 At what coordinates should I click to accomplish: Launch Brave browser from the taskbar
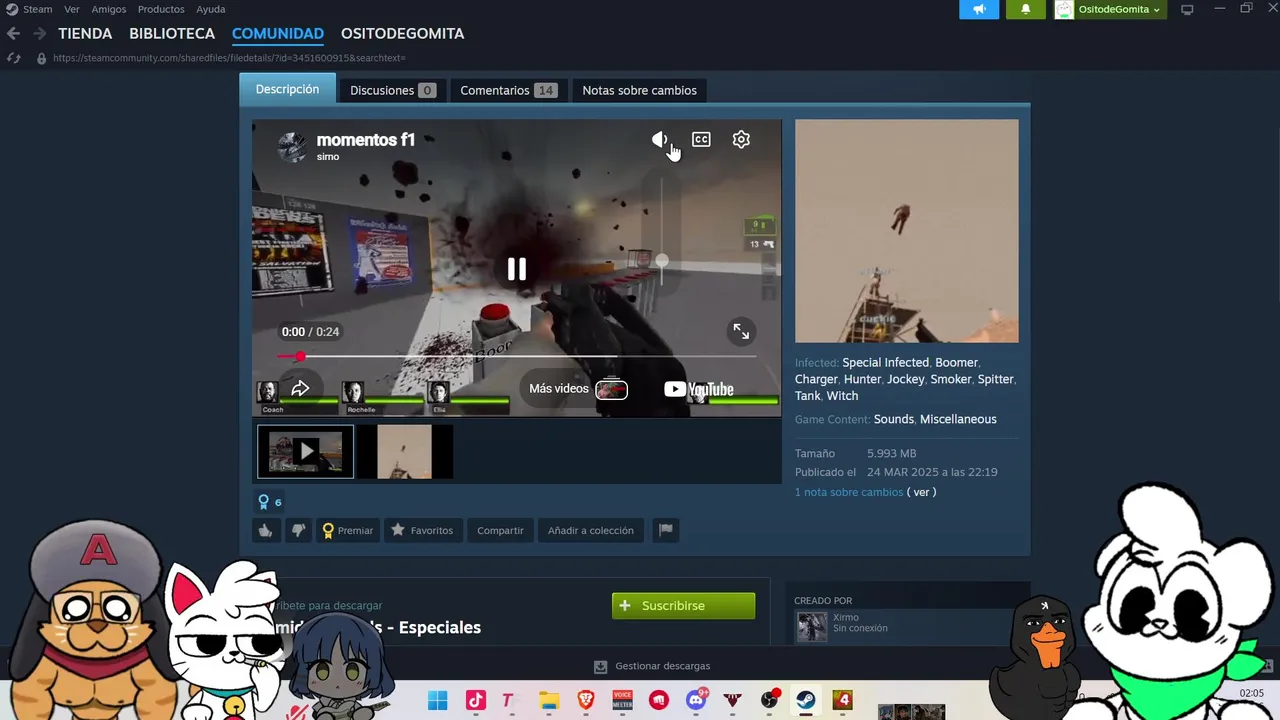[585, 700]
